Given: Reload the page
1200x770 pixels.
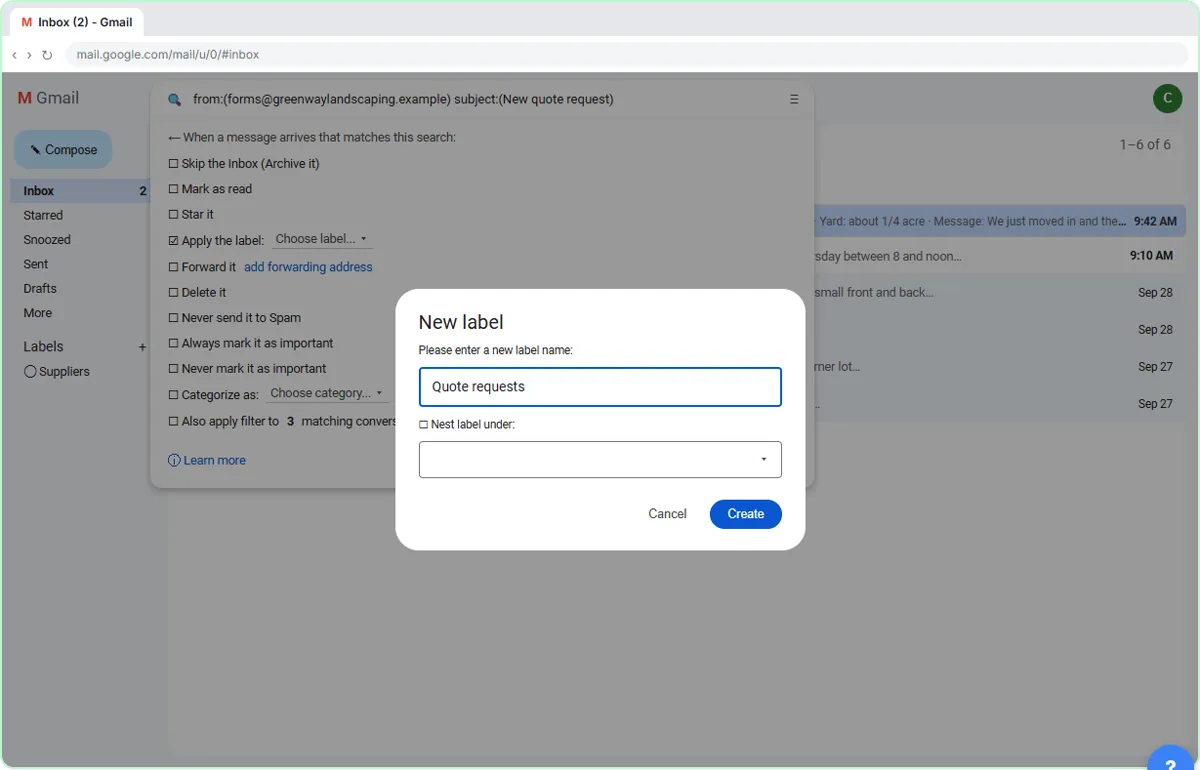Looking at the screenshot, I should [x=47, y=55].
